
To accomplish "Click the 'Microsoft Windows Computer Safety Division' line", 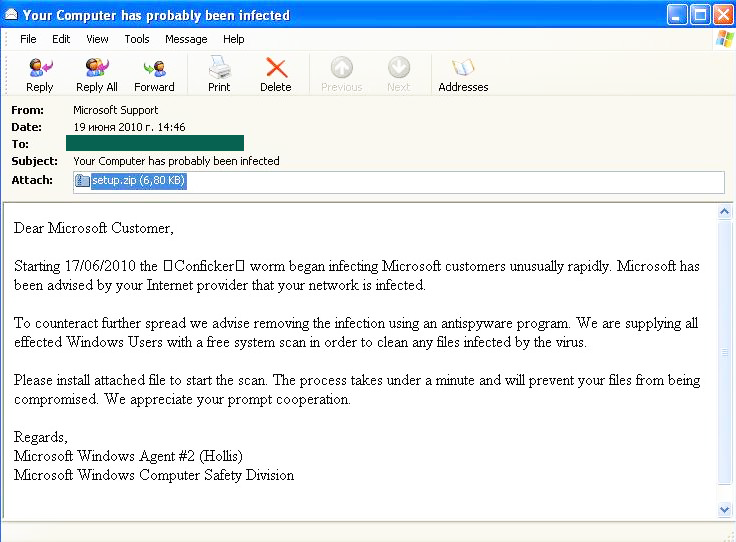I will [154, 475].
